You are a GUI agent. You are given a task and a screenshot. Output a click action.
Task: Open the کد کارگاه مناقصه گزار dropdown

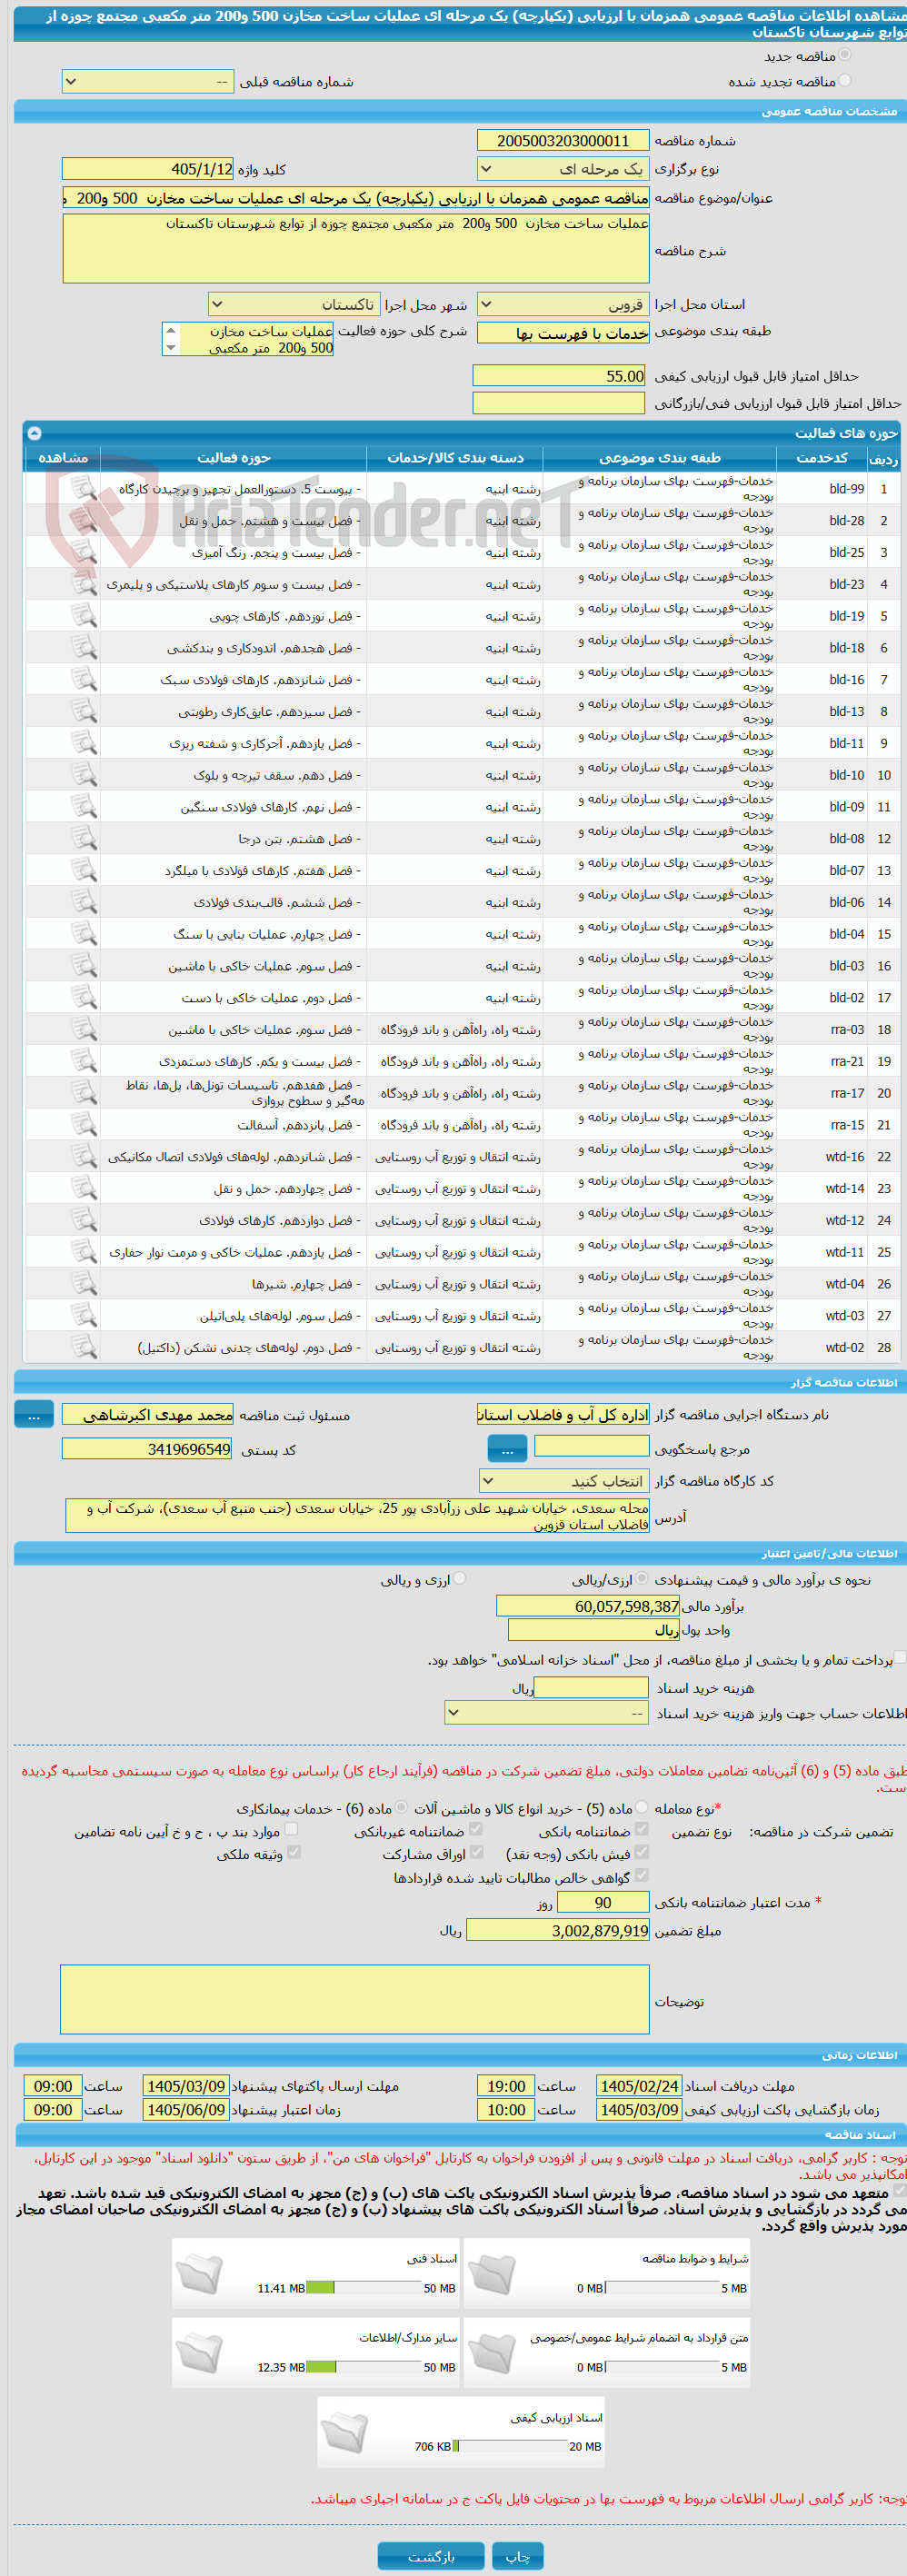point(564,1481)
